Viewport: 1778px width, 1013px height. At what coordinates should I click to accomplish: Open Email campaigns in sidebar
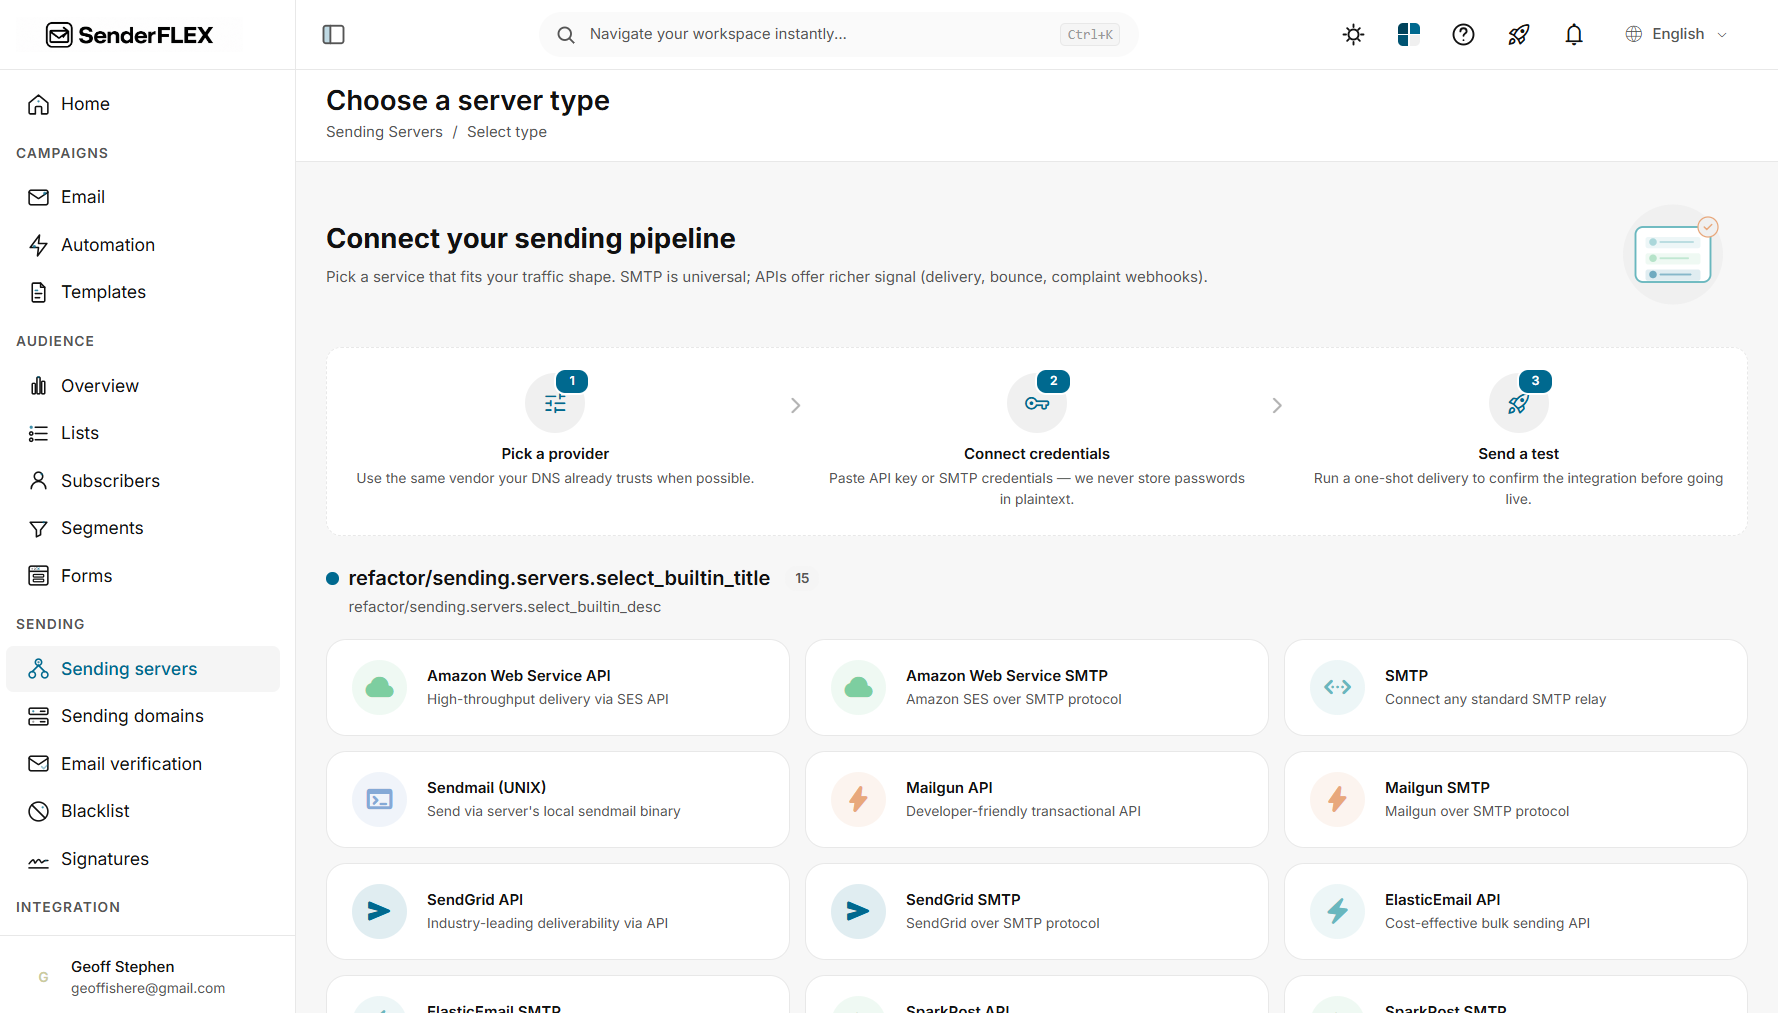point(143,197)
